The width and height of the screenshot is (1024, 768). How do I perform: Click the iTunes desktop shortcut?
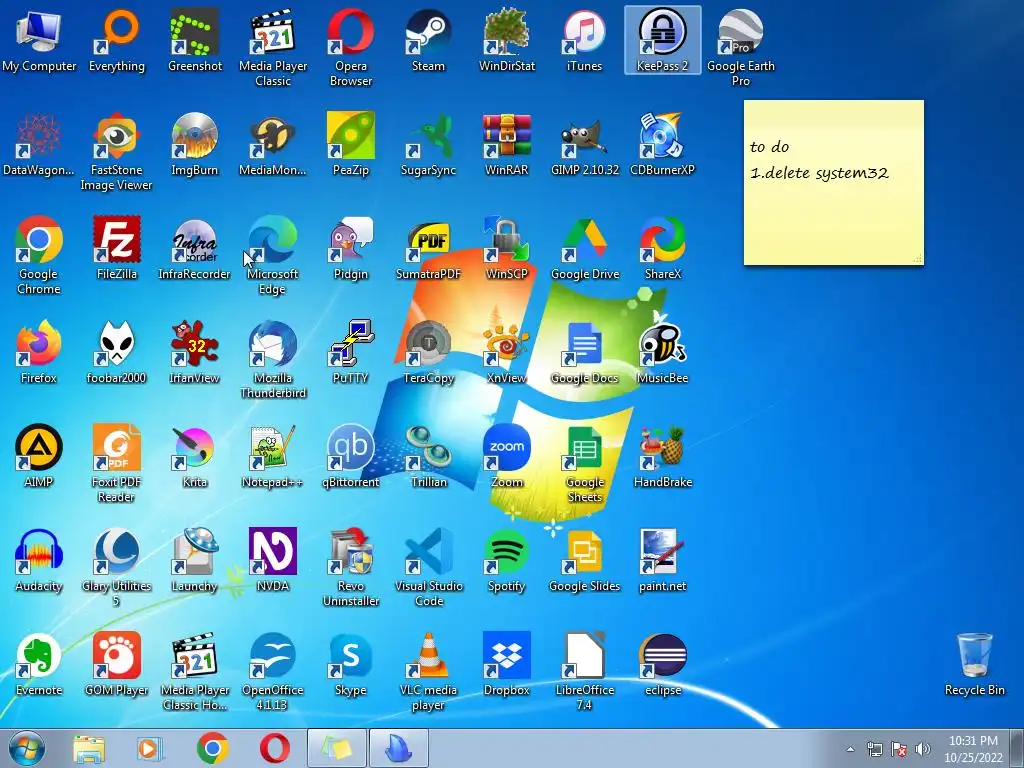584,40
